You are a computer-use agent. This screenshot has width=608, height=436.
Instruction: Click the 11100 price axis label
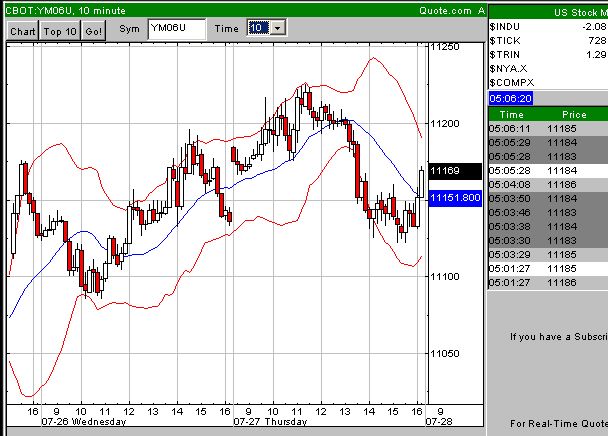[445, 276]
